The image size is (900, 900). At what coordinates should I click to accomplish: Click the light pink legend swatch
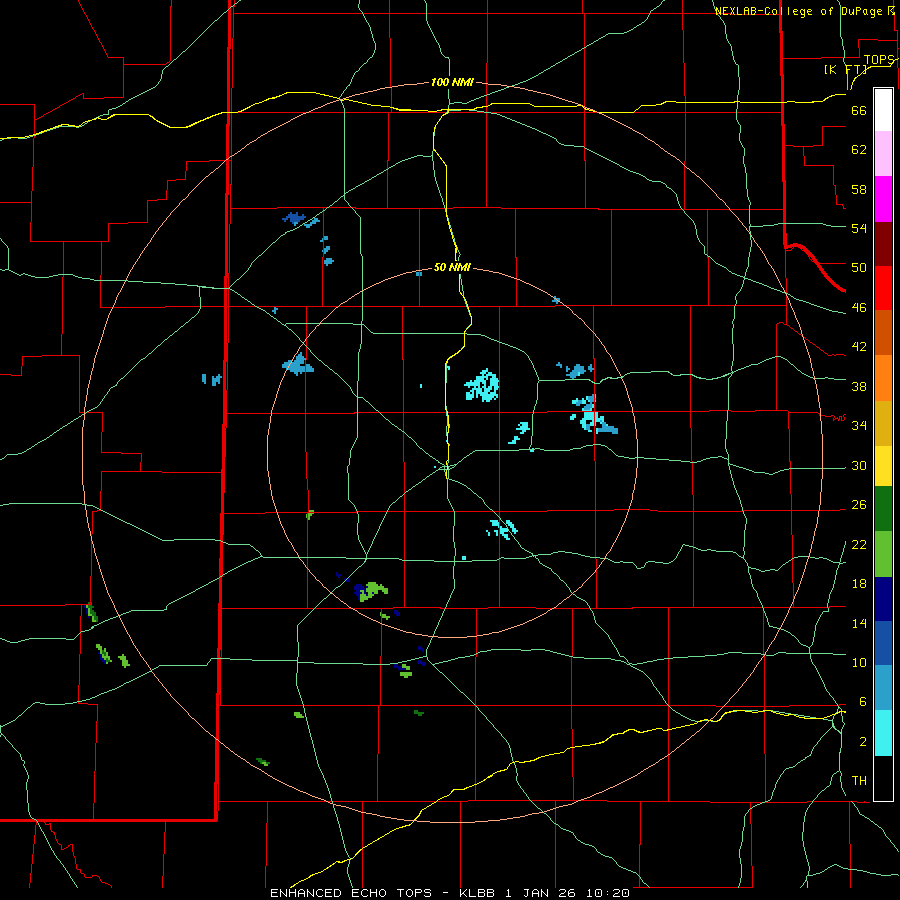tap(883, 154)
